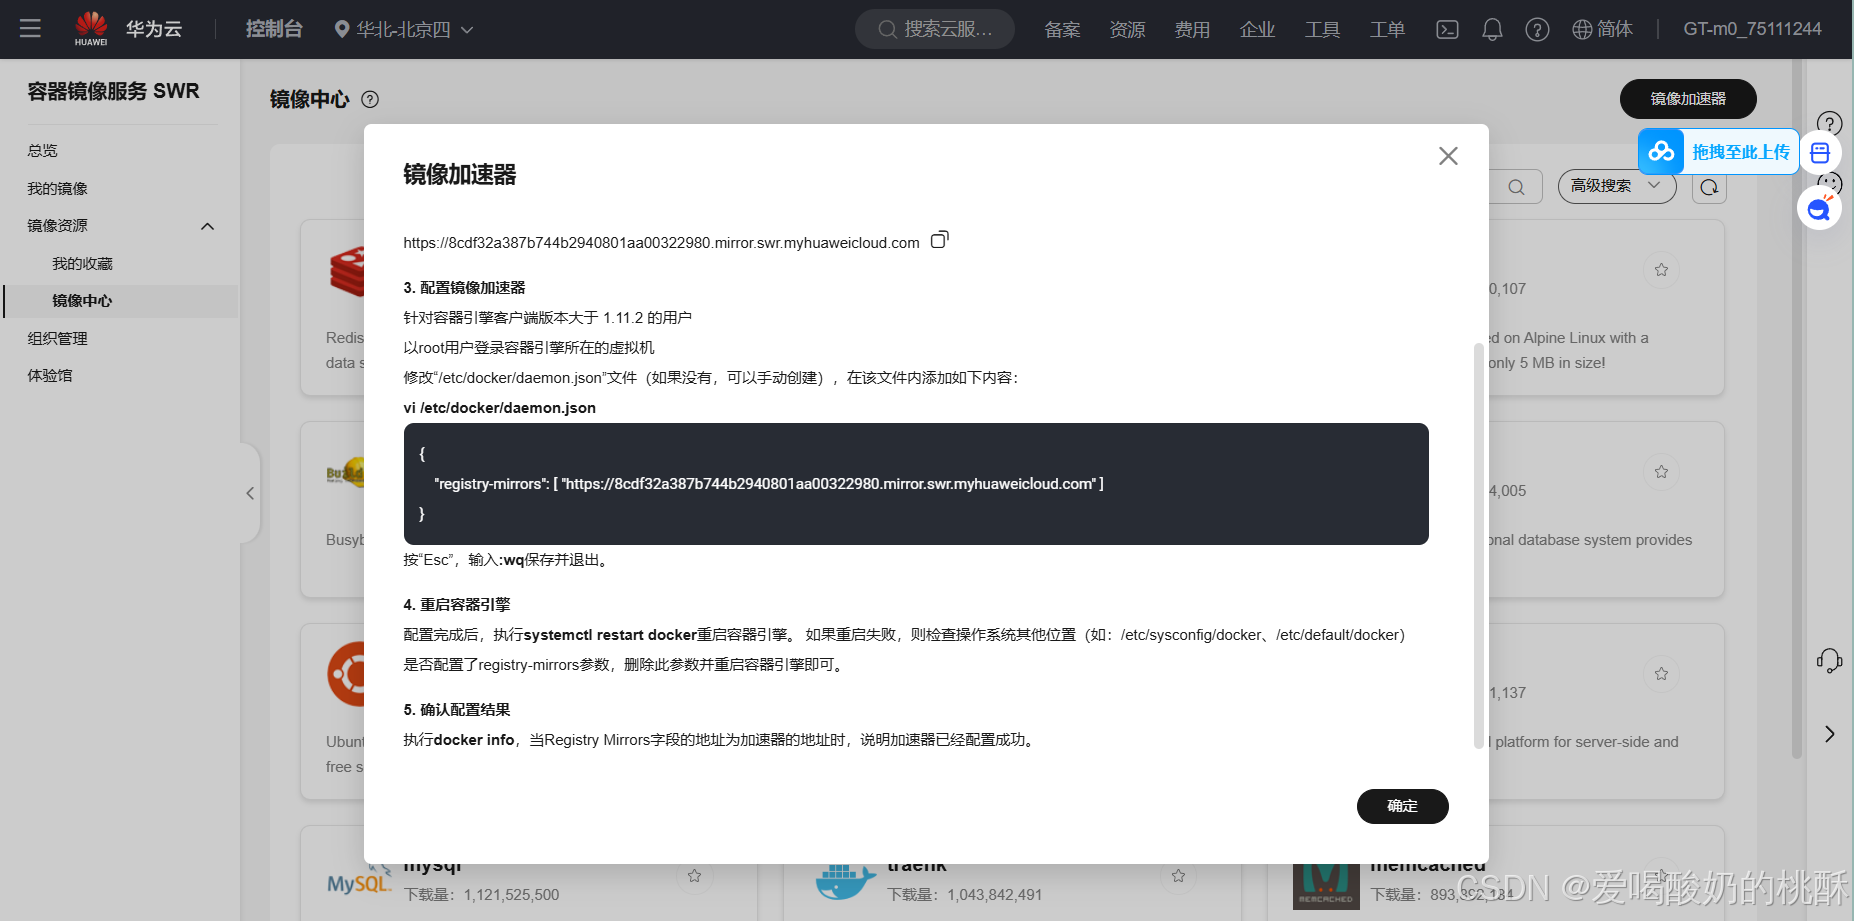Click the clipboard icon beside the upload widget
The width and height of the screenshot is (1854, 921).
point(1820,152)
